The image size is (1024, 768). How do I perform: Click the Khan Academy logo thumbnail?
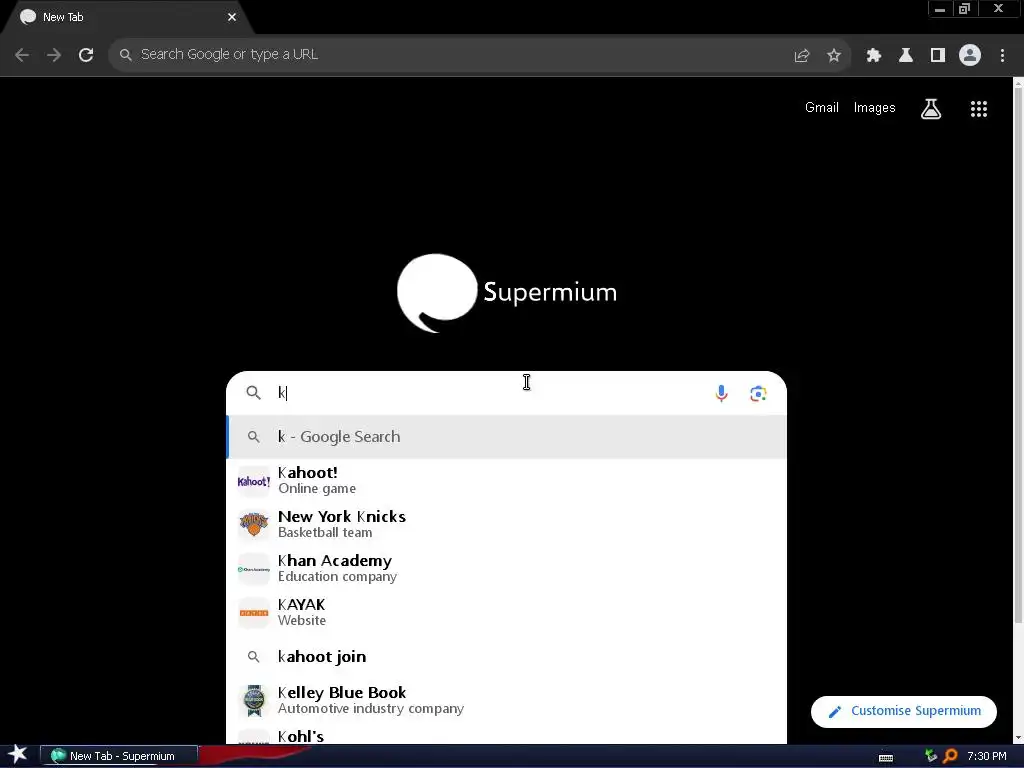[253, 569]
